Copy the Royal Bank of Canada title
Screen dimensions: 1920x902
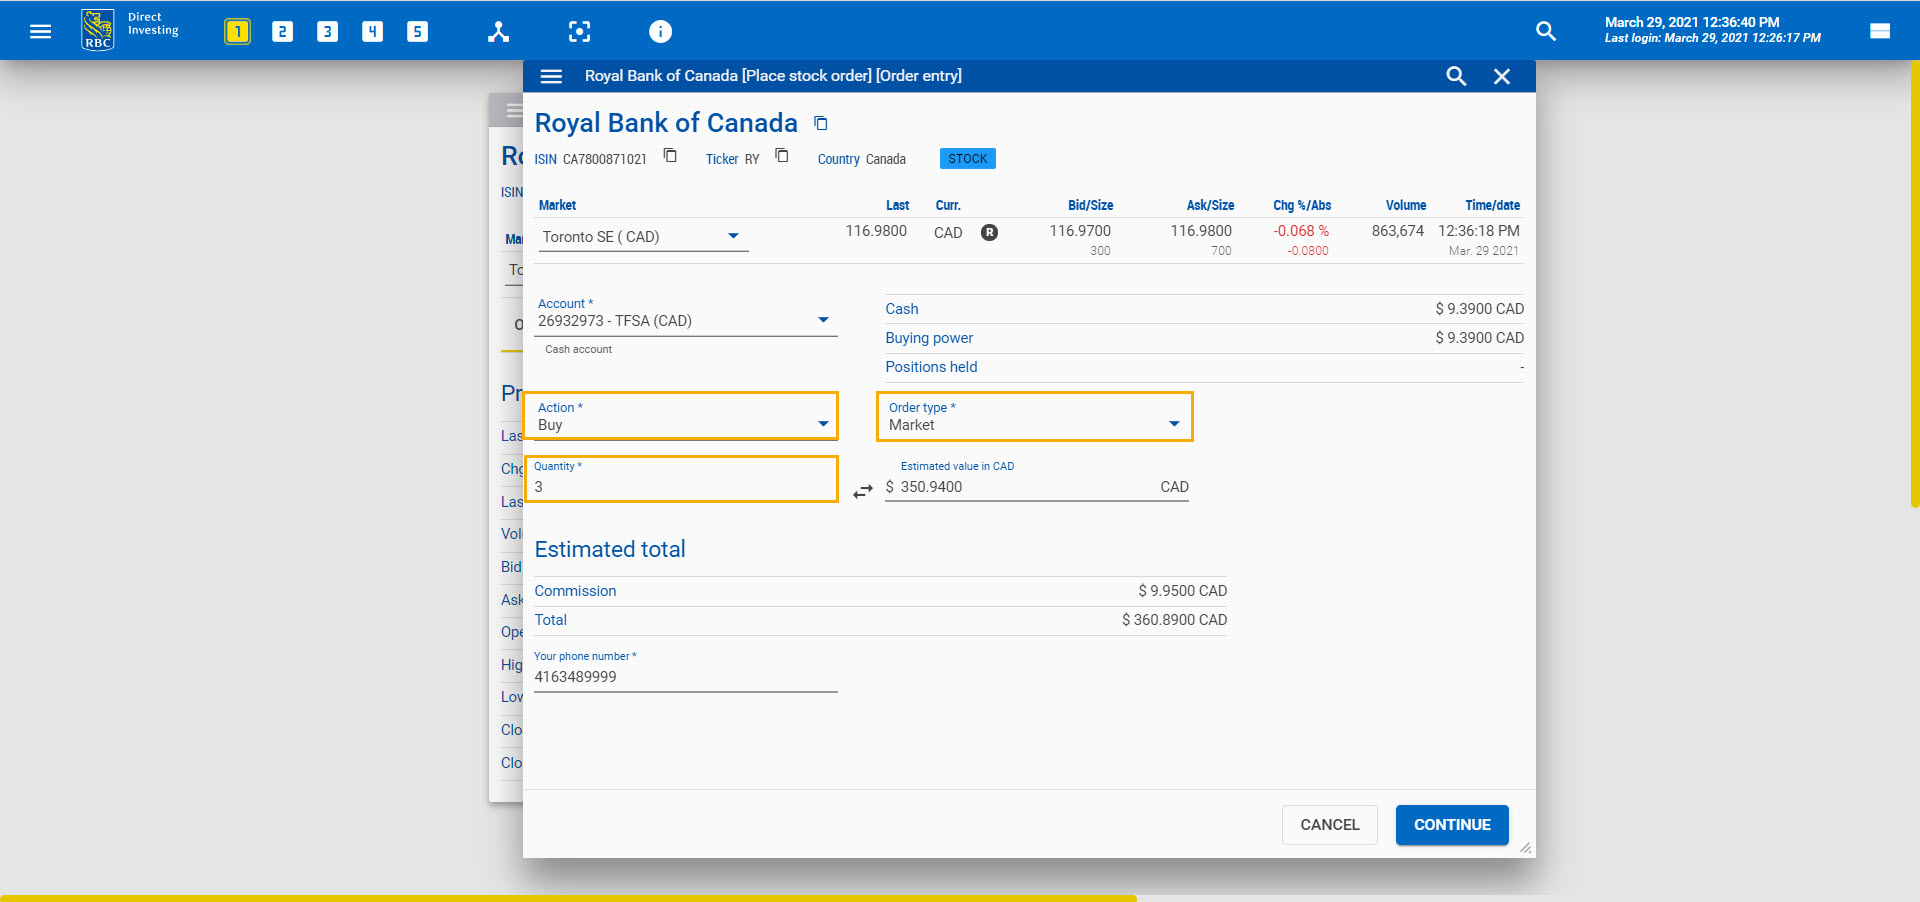point(821,122)
